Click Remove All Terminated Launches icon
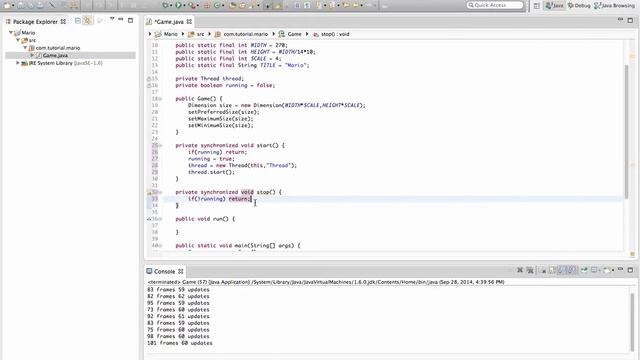Screen dimensions: 640x360 [530, 270]
